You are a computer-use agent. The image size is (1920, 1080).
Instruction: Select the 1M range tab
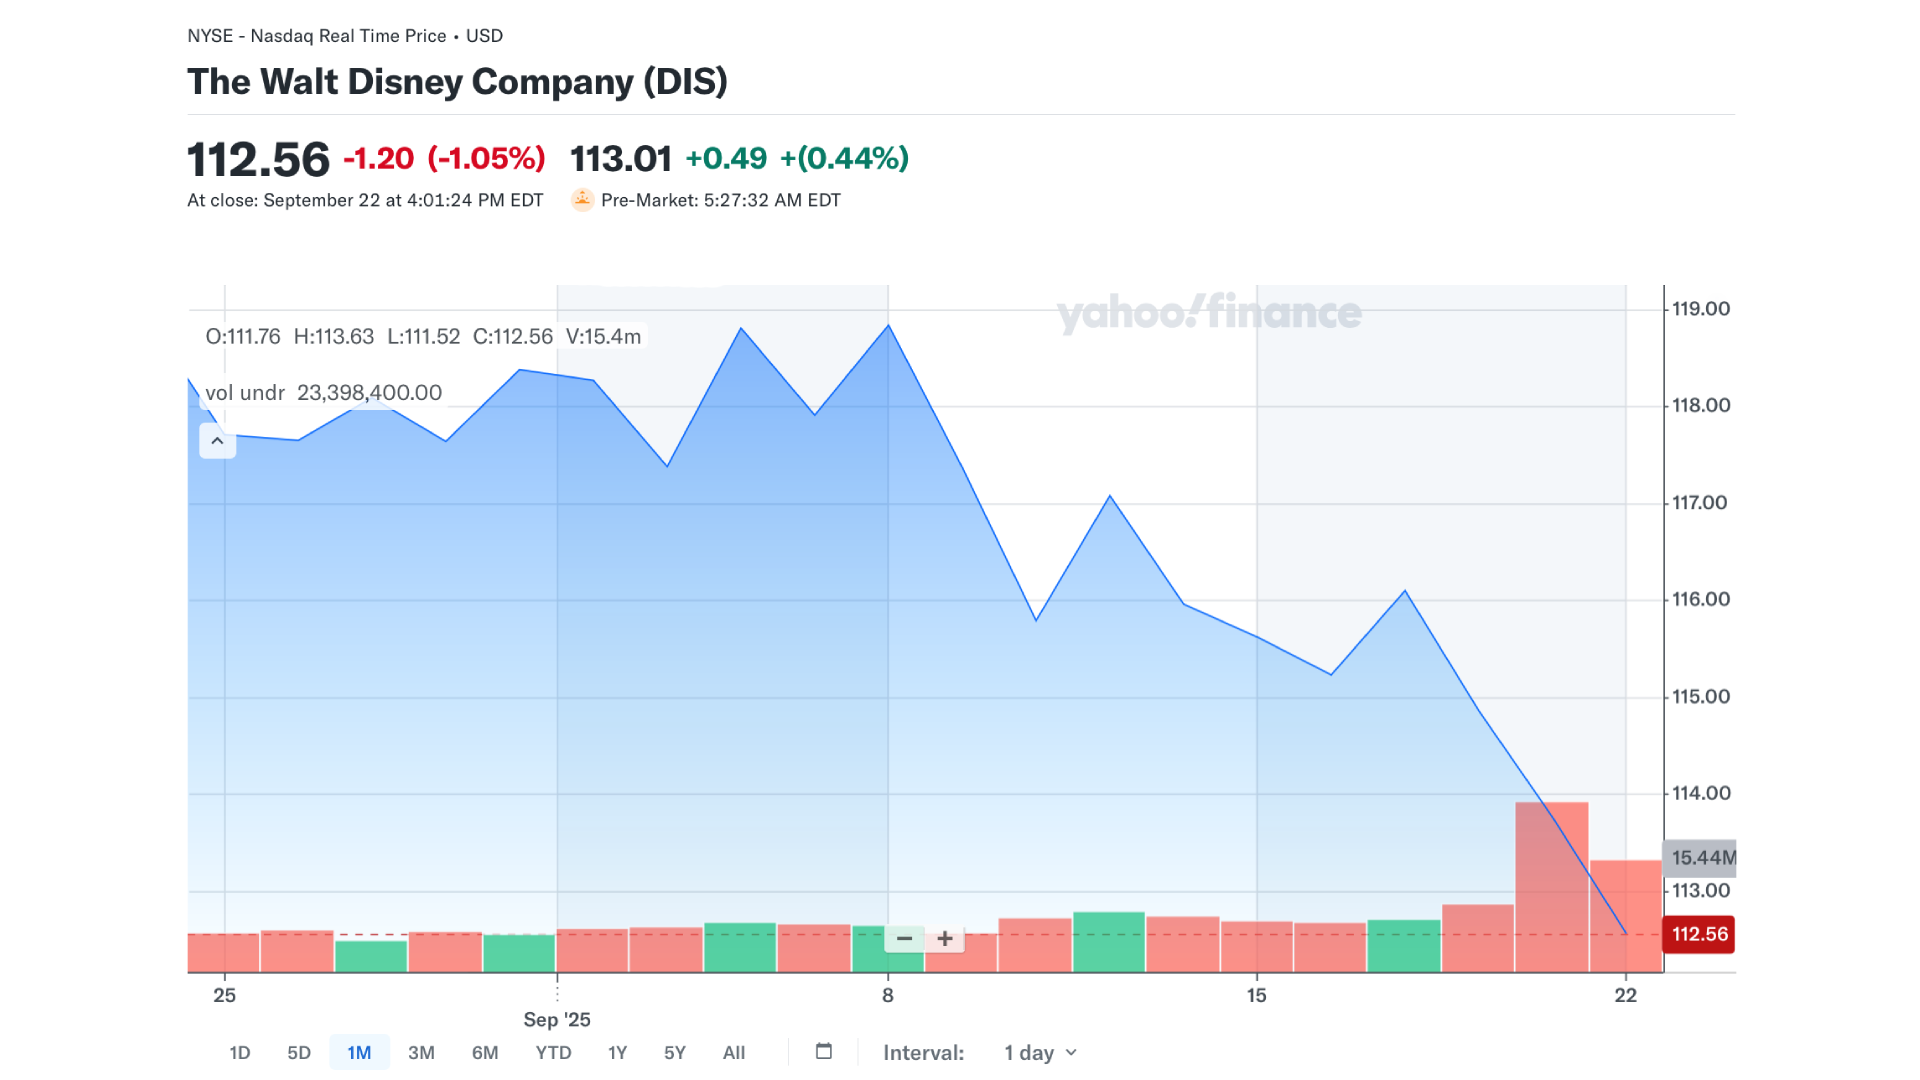[359, 1053]
